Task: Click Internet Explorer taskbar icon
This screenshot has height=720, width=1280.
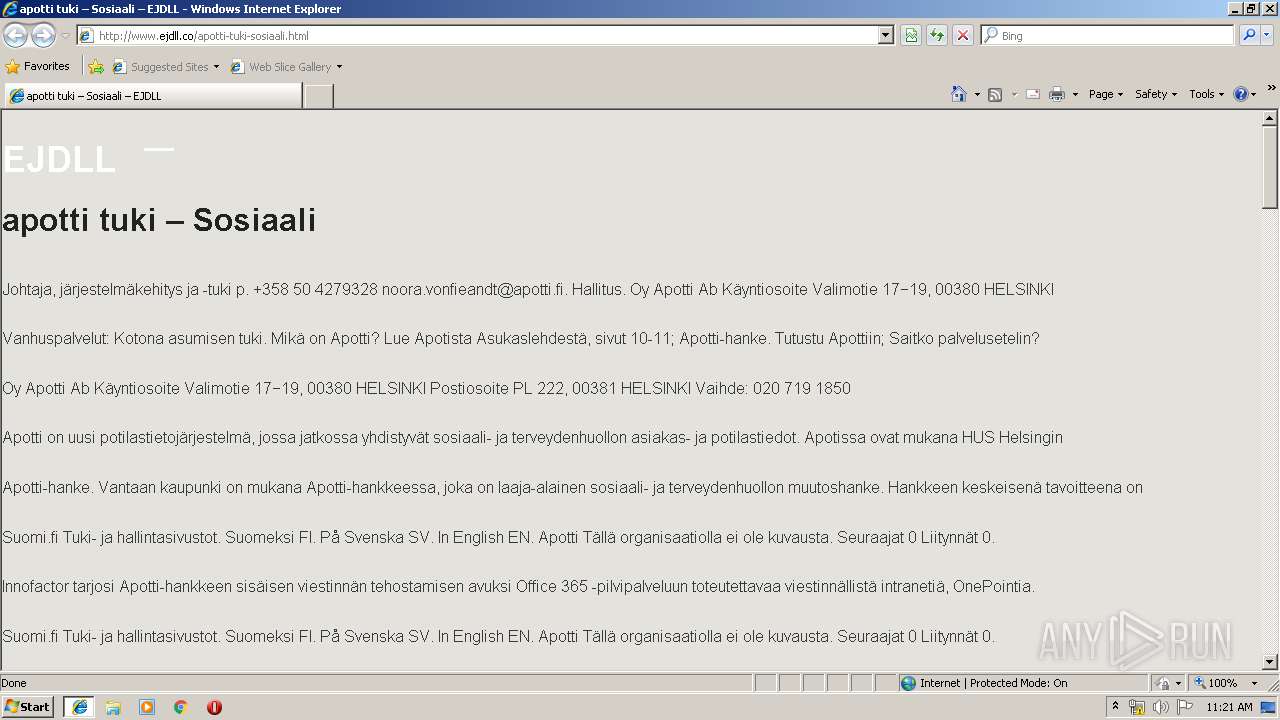Action: tap(79, 707)
